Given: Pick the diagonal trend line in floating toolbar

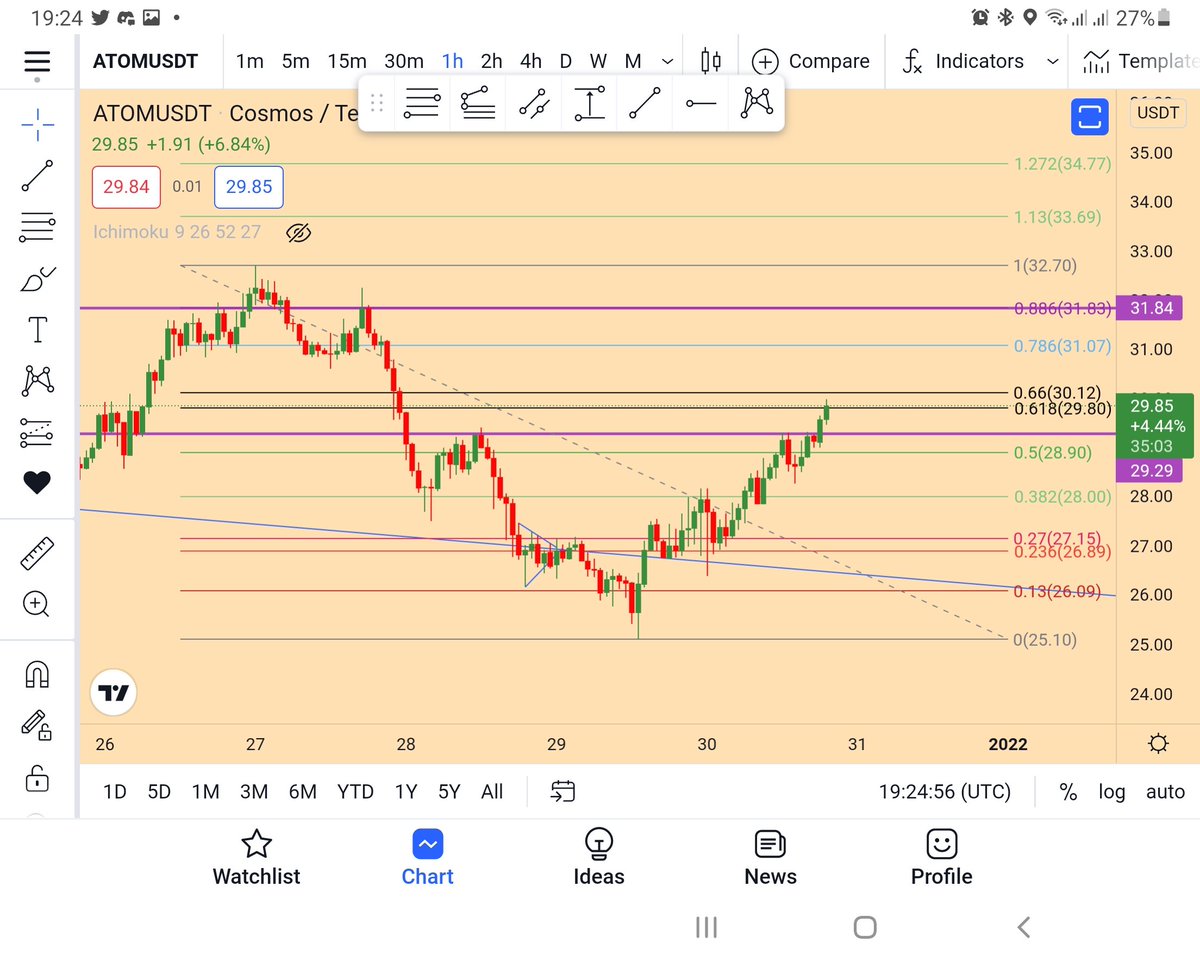Looking at the screenshot, I should click(645, 103).
